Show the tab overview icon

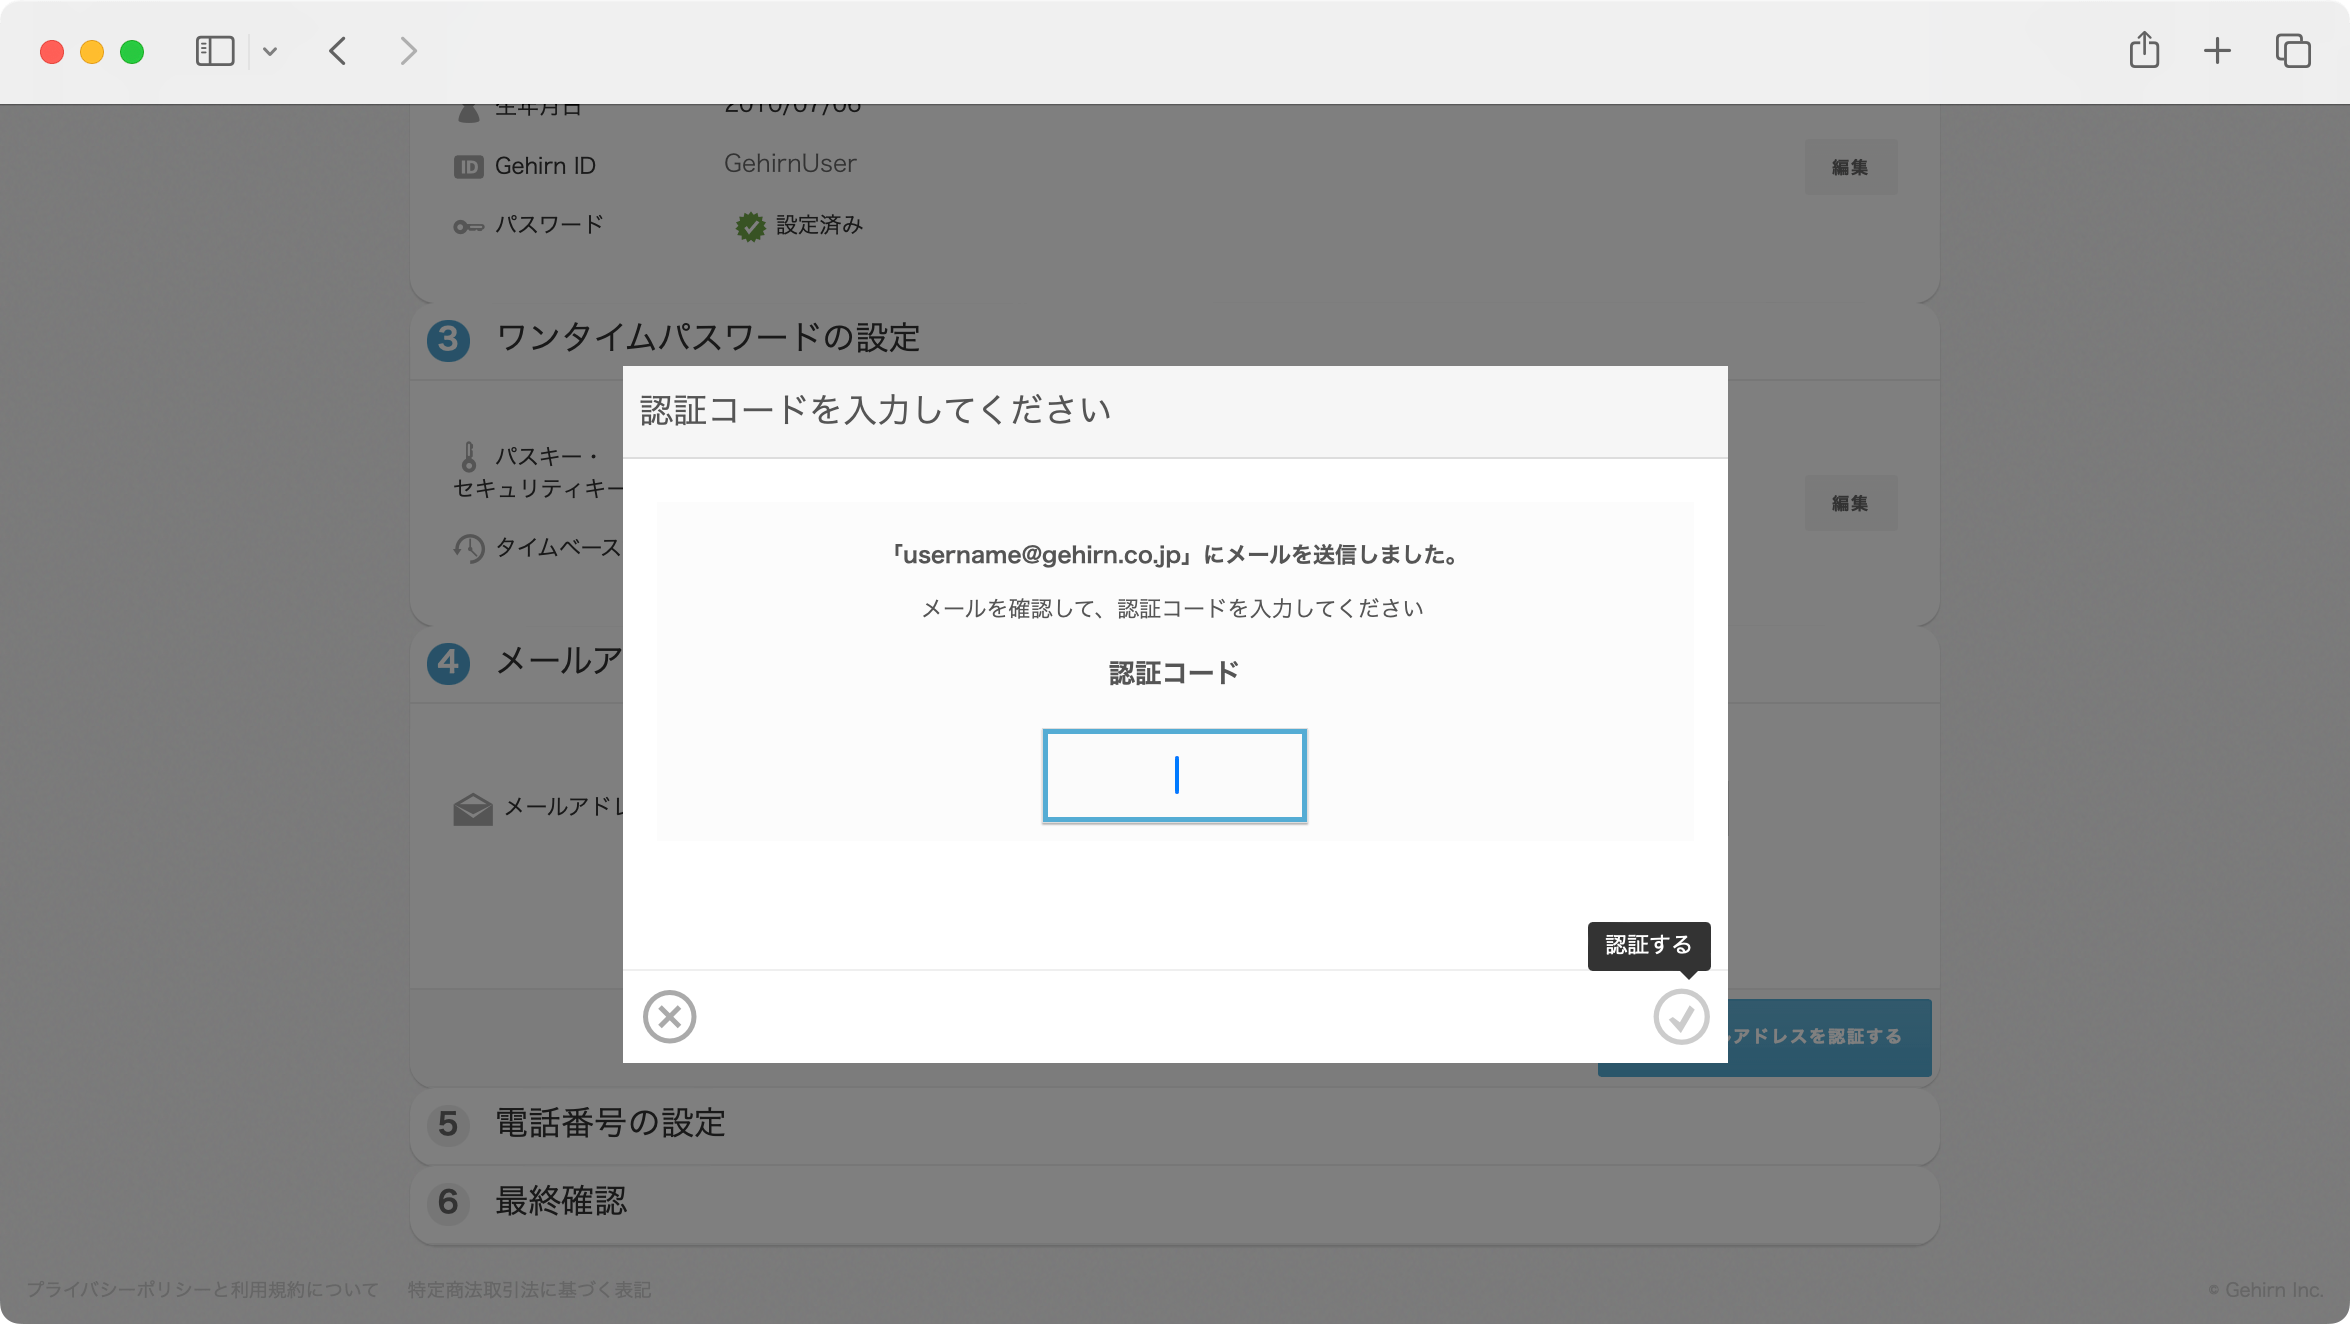pyautogui.click(x=2291, y=50)
